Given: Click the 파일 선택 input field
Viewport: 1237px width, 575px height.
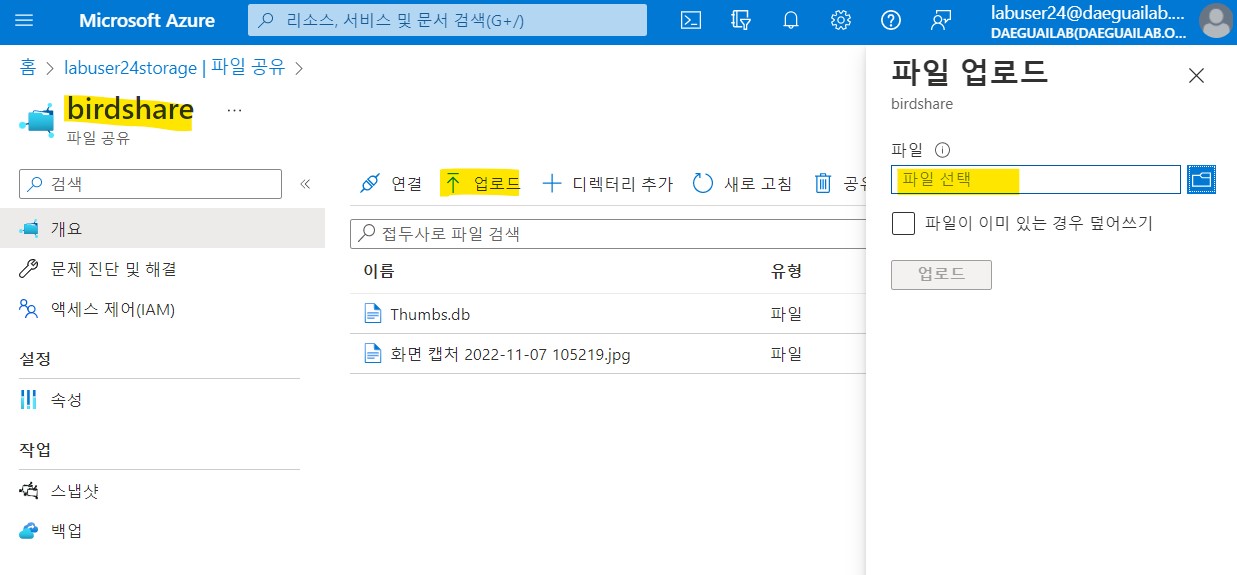Looking at the screenshot, I should pyautogui.click(x=1036, y=180).
